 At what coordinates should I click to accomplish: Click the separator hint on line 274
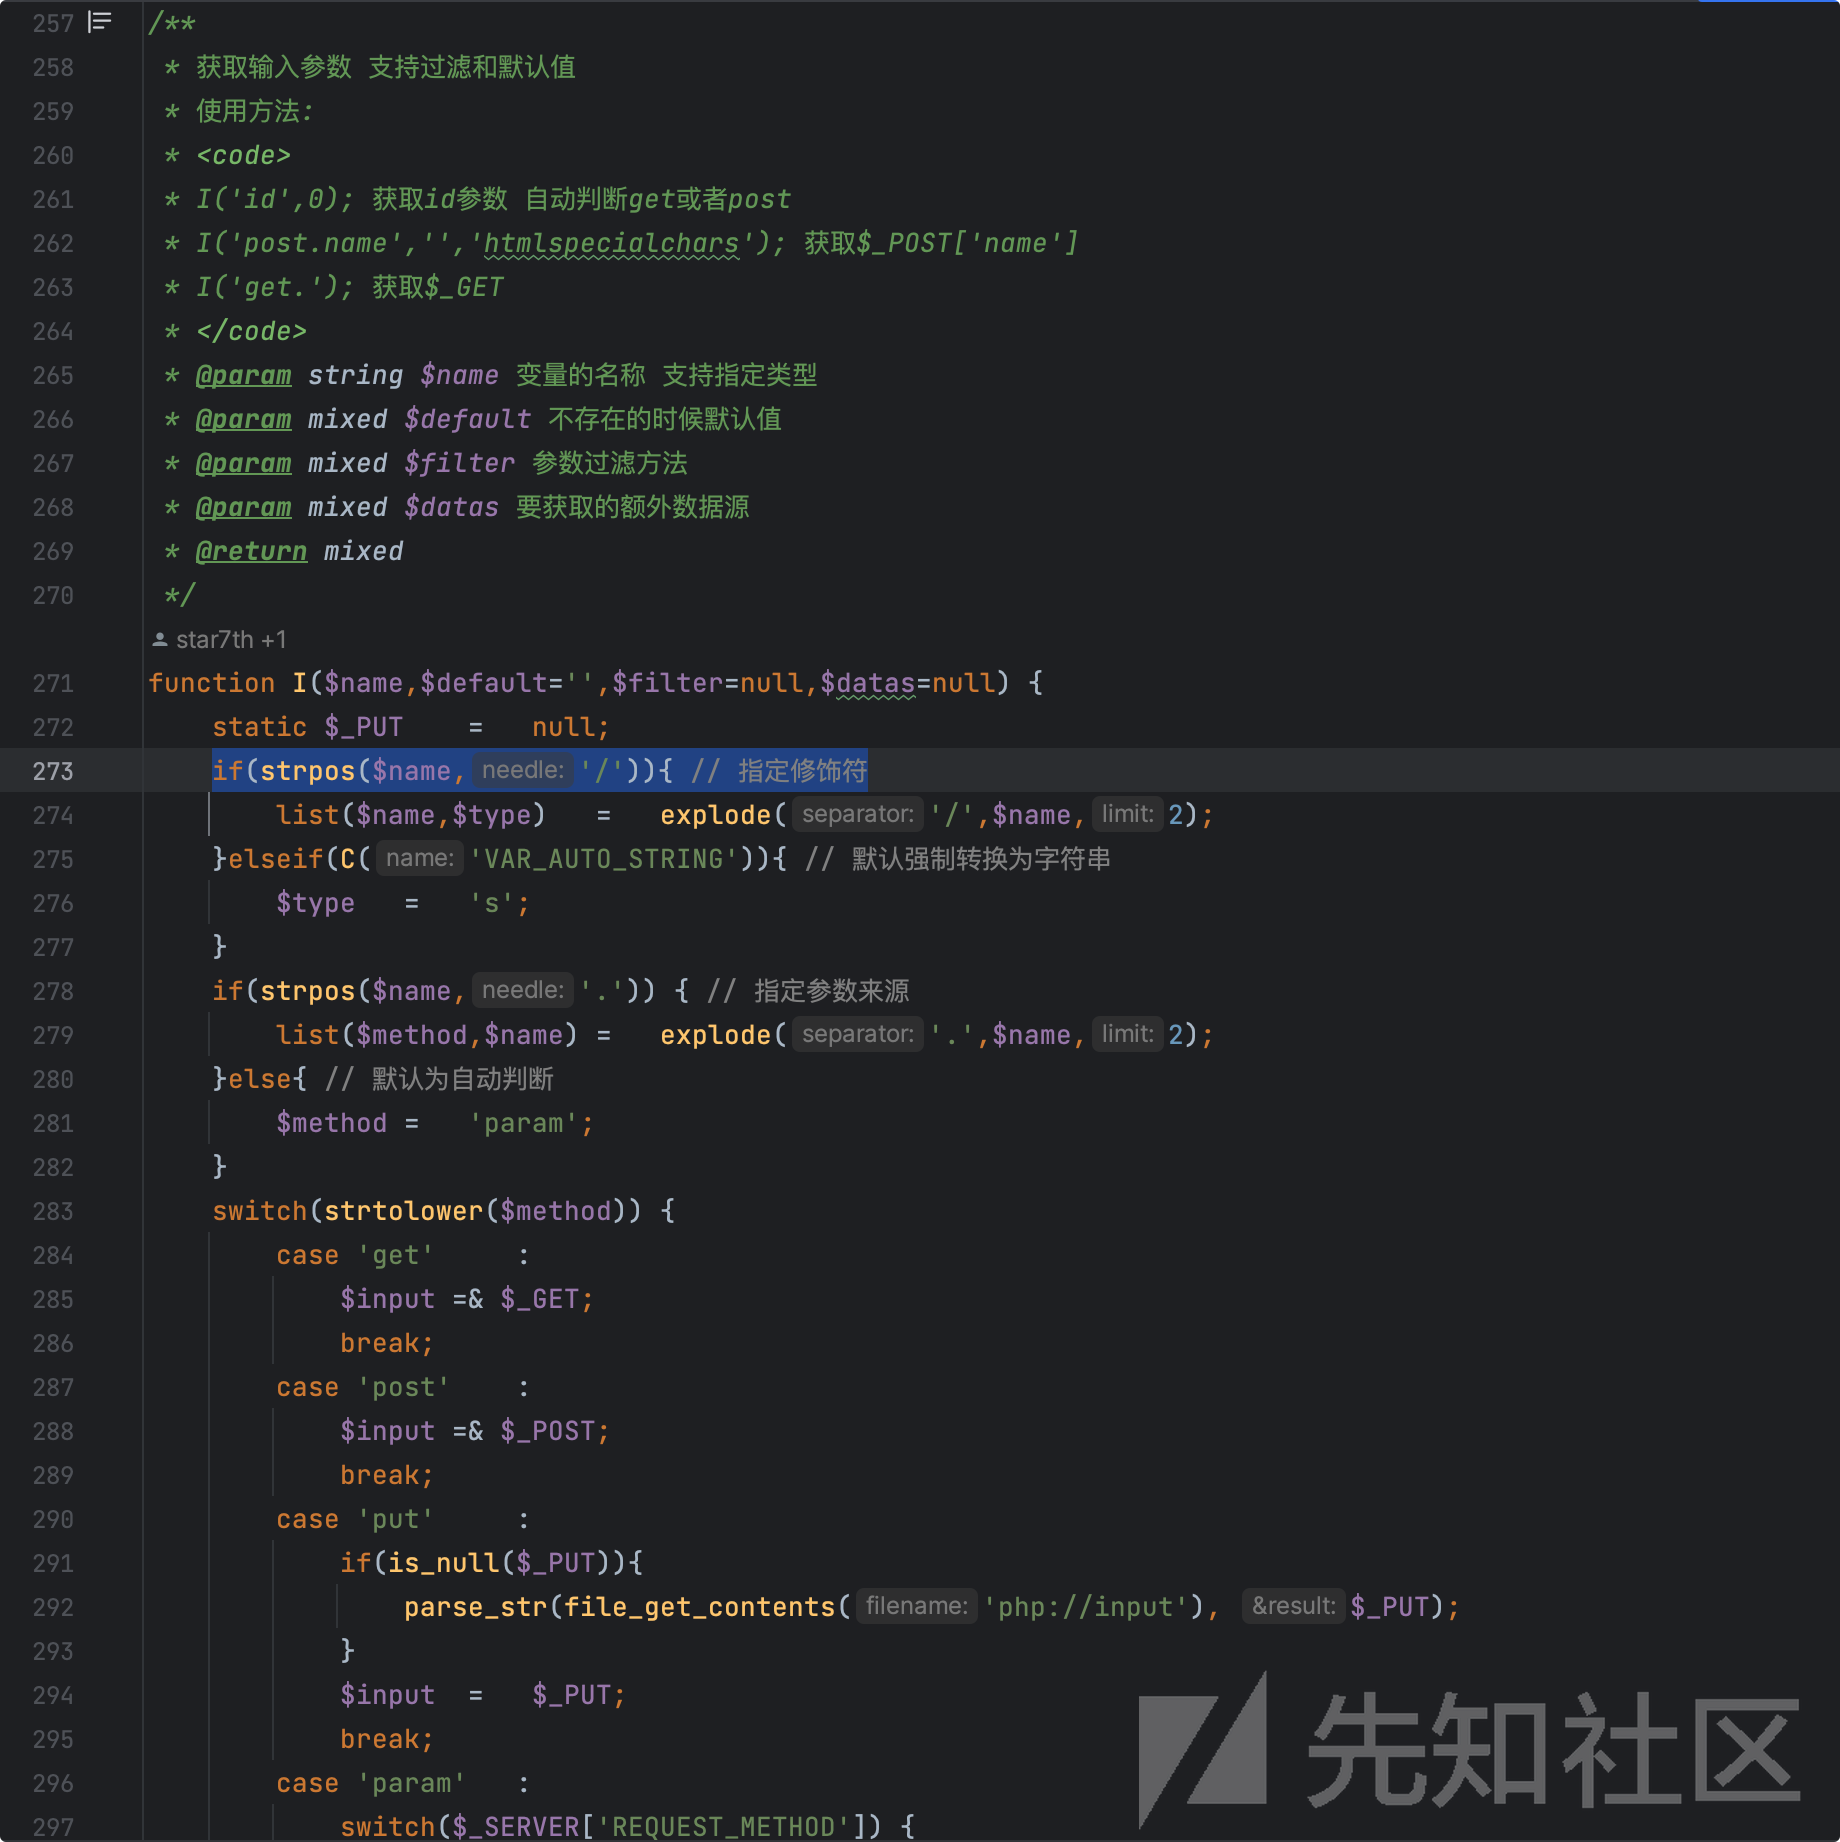tap(858, 814)
